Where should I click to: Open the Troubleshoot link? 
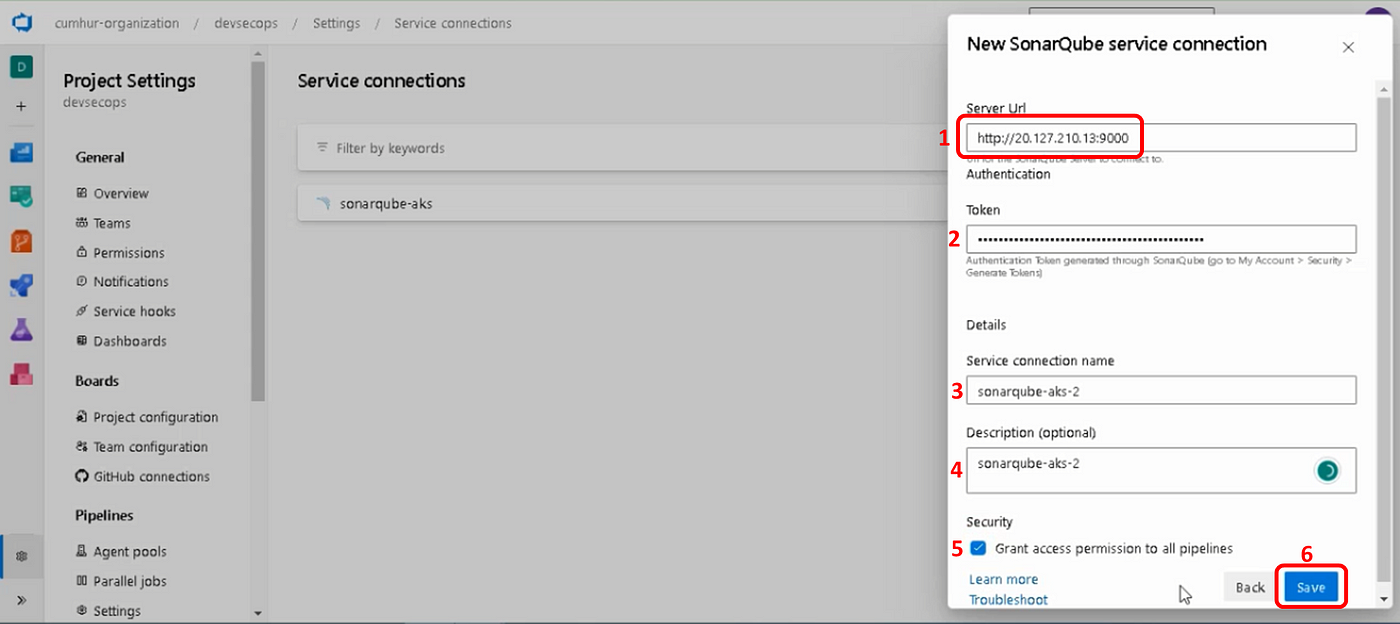coord(1008,599)
